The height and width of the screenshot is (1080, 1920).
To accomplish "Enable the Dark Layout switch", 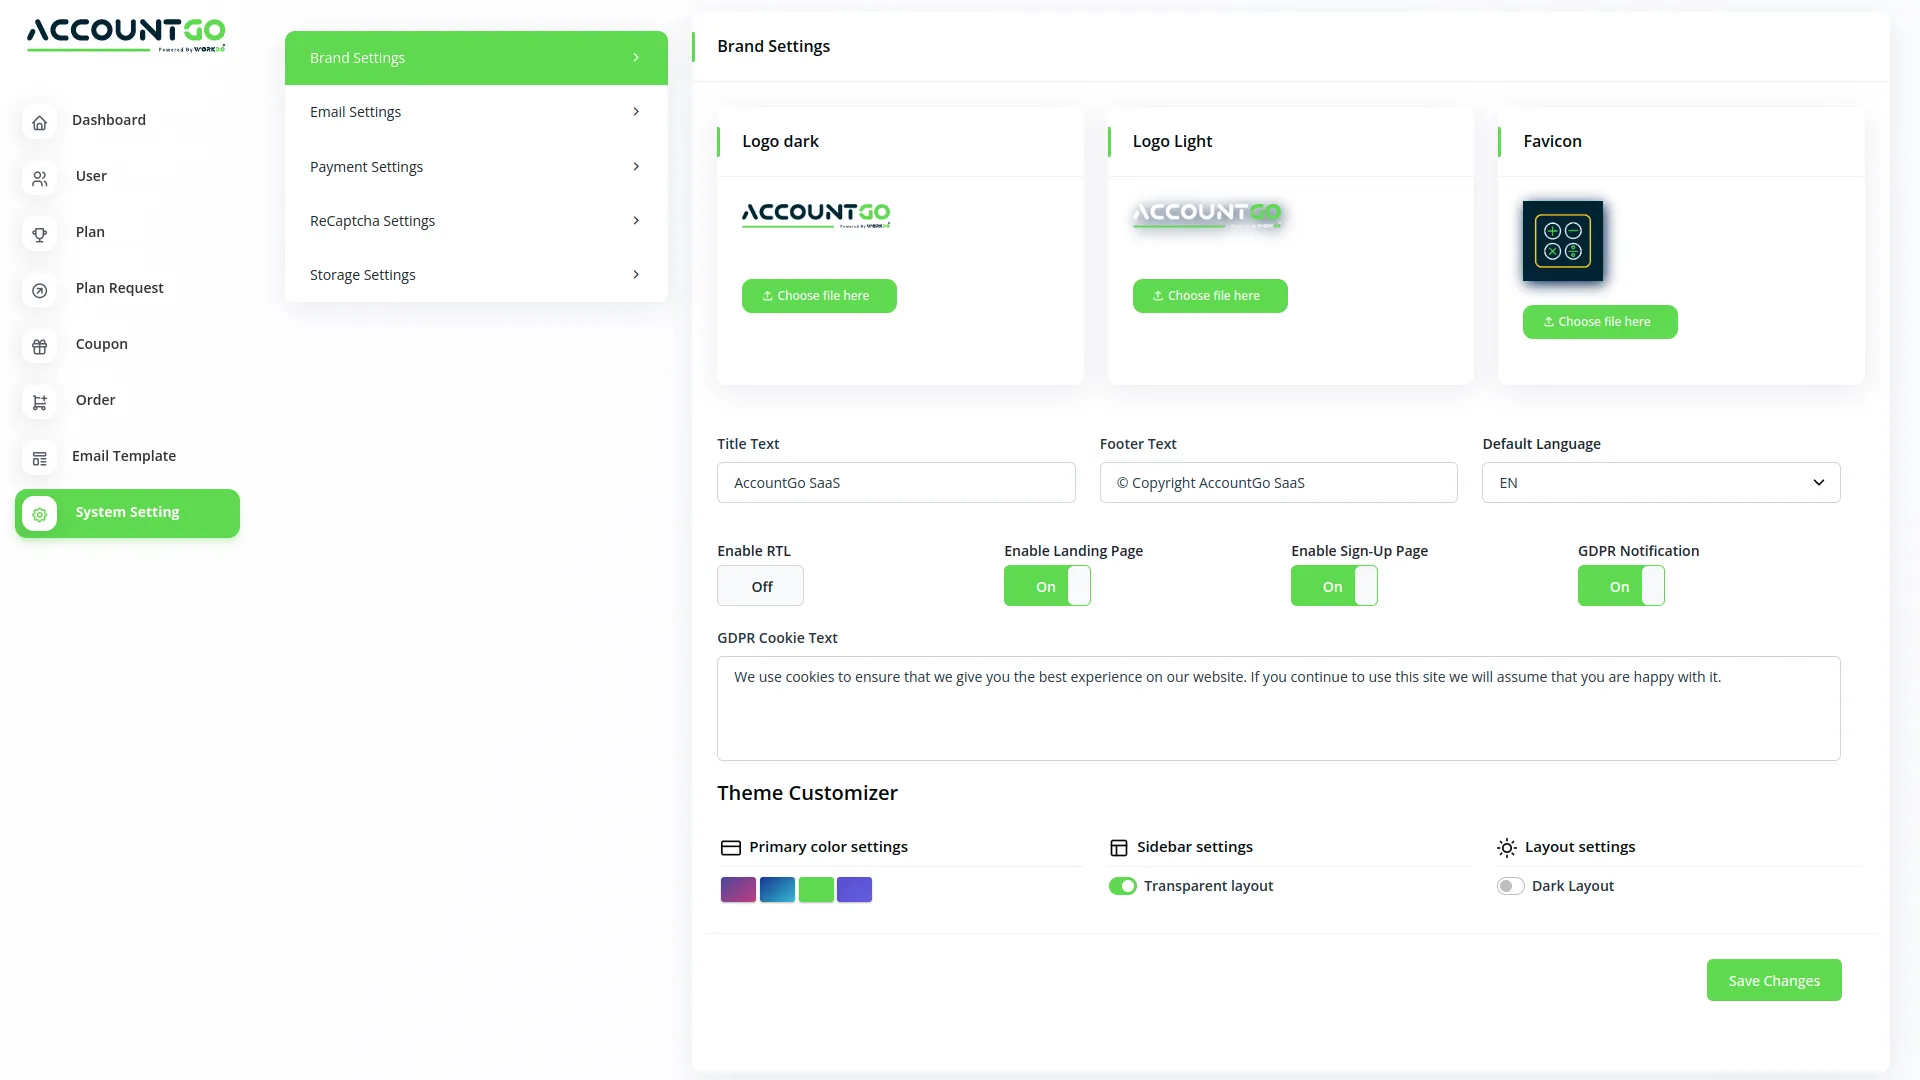I will click(1510, 886).
